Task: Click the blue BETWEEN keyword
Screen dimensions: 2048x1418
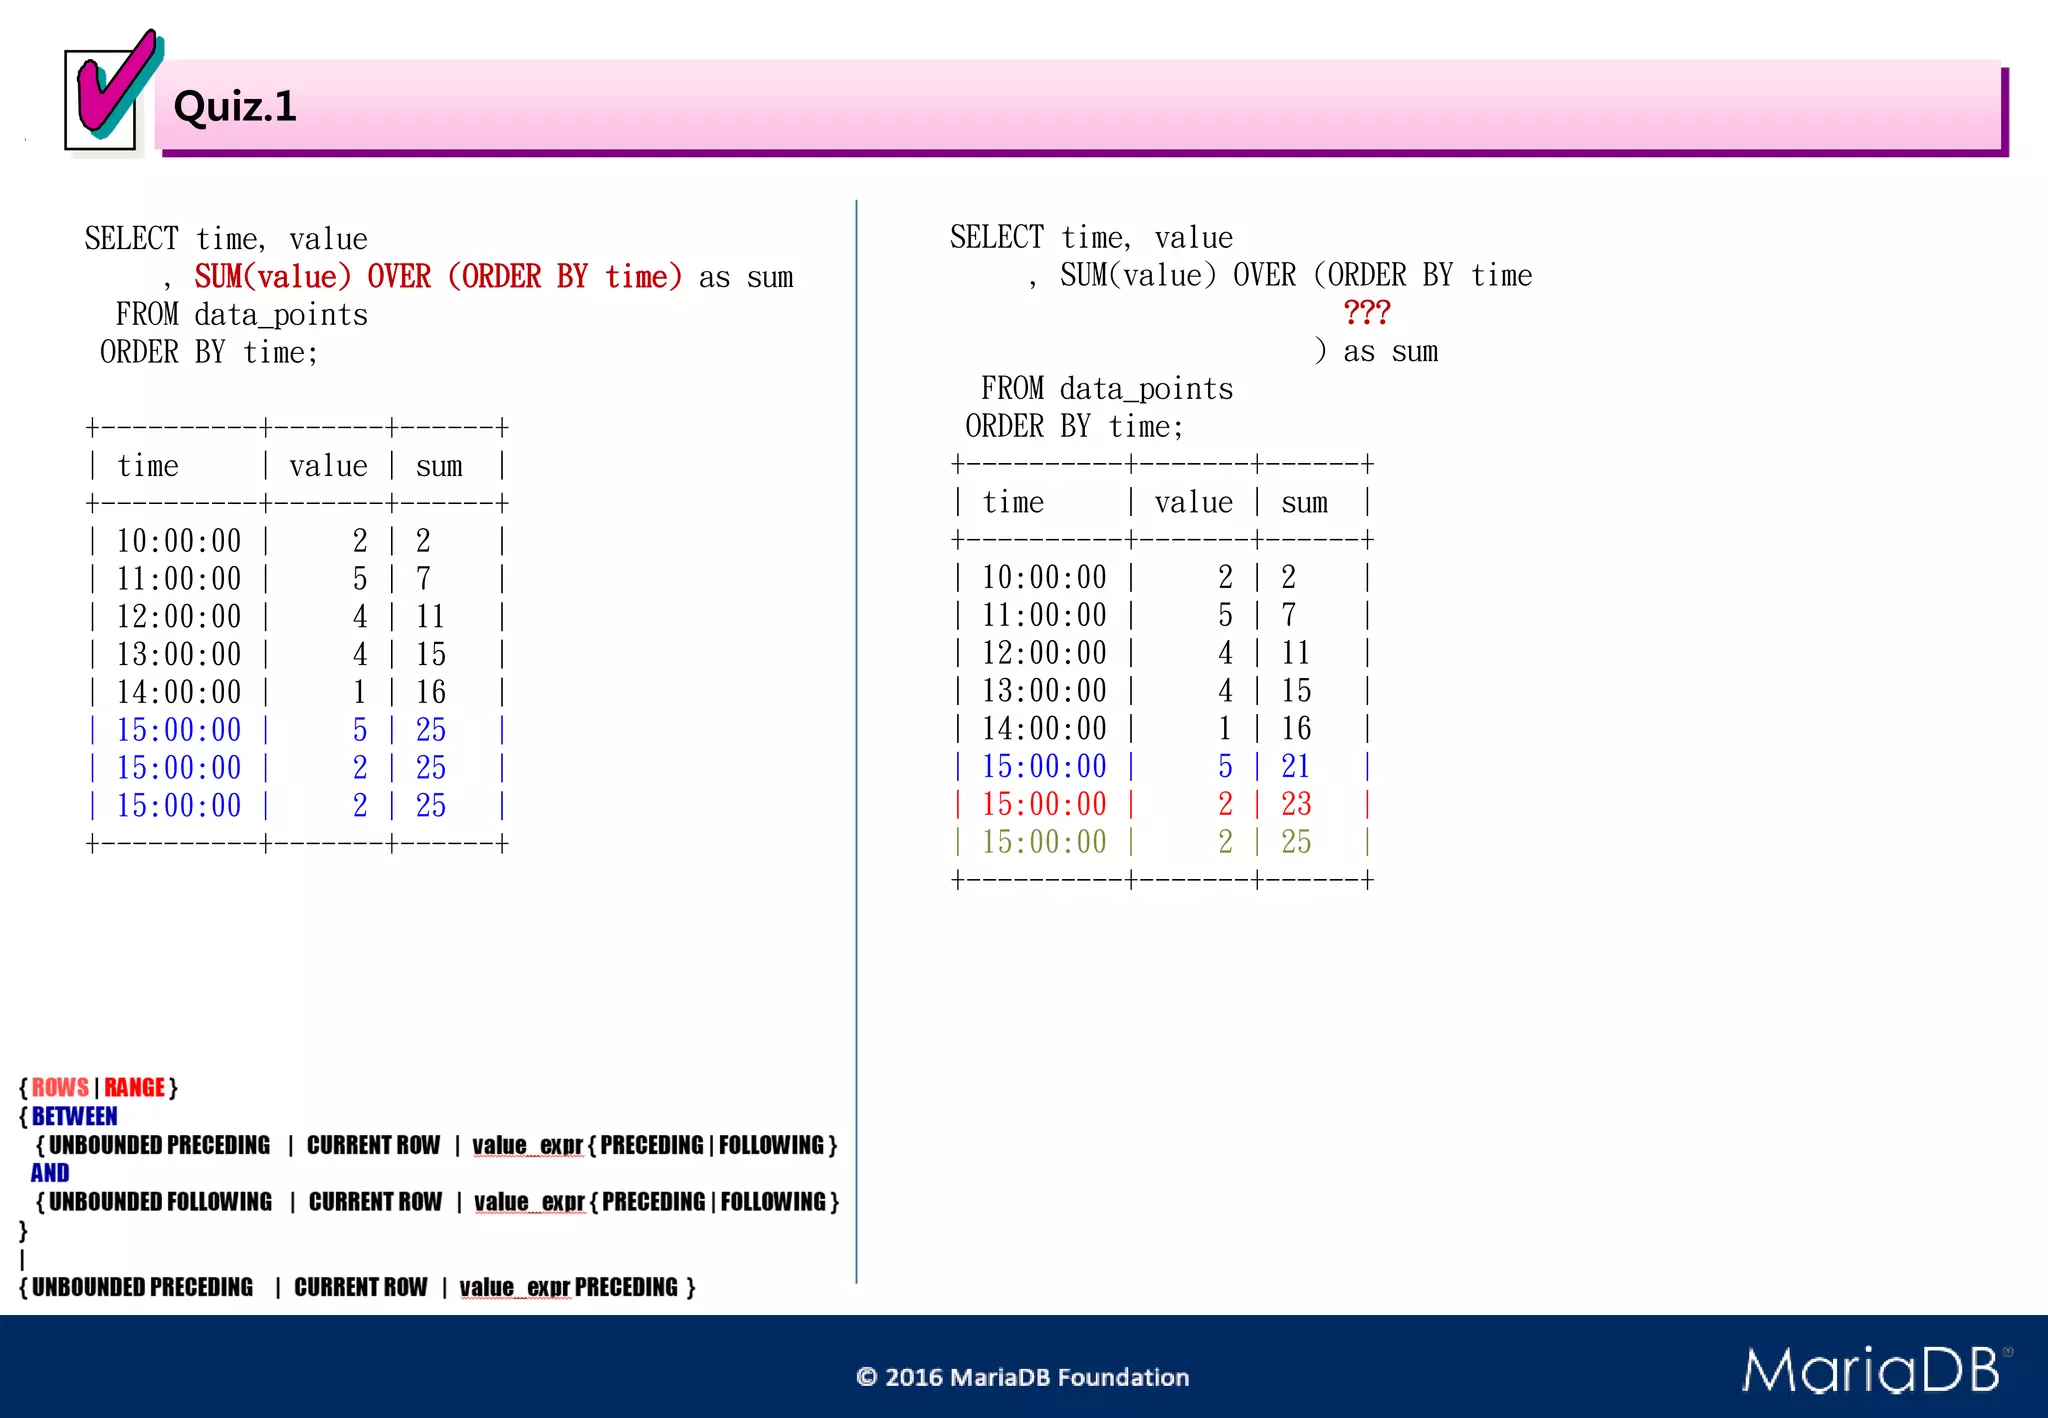Action: pyautogui.click(x=74, y=1116)
